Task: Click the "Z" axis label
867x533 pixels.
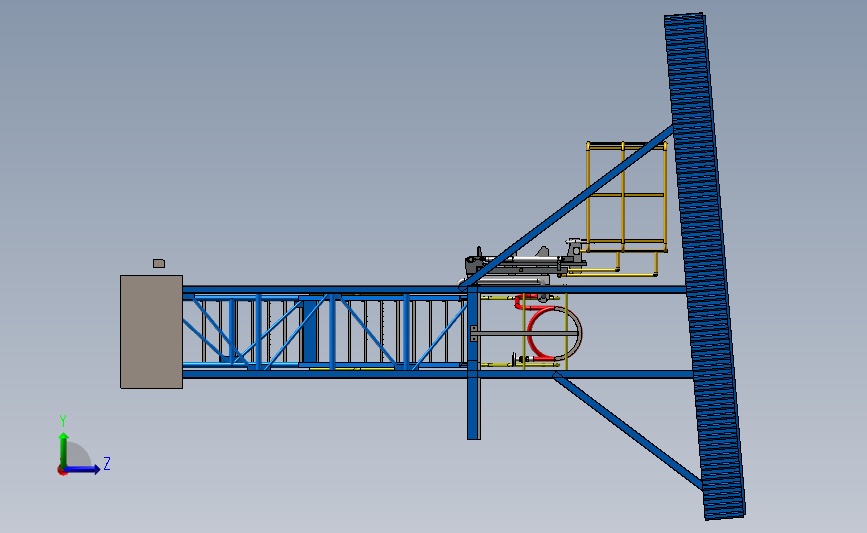Action: pos(107,463)
